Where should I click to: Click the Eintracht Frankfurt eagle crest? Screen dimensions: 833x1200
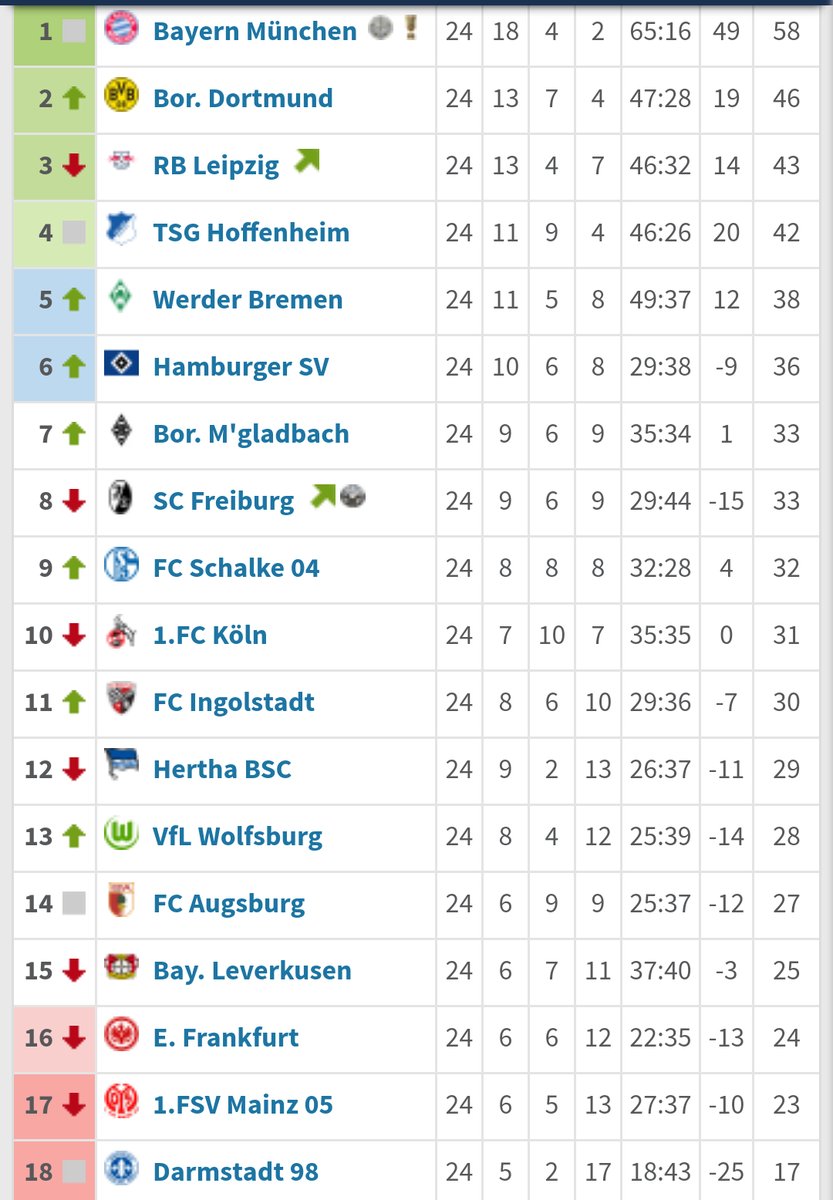pos(121,1036)
